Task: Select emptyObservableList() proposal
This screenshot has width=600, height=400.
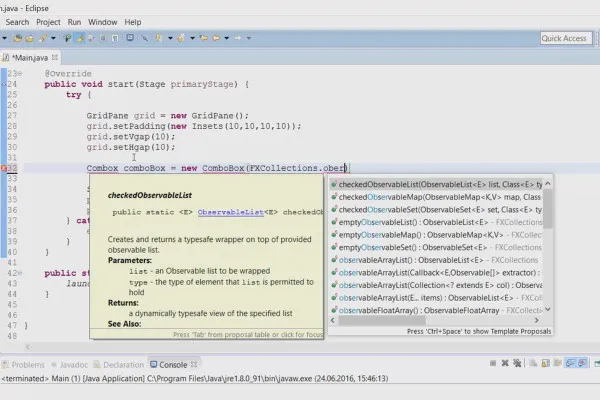Action: point(436,222)
